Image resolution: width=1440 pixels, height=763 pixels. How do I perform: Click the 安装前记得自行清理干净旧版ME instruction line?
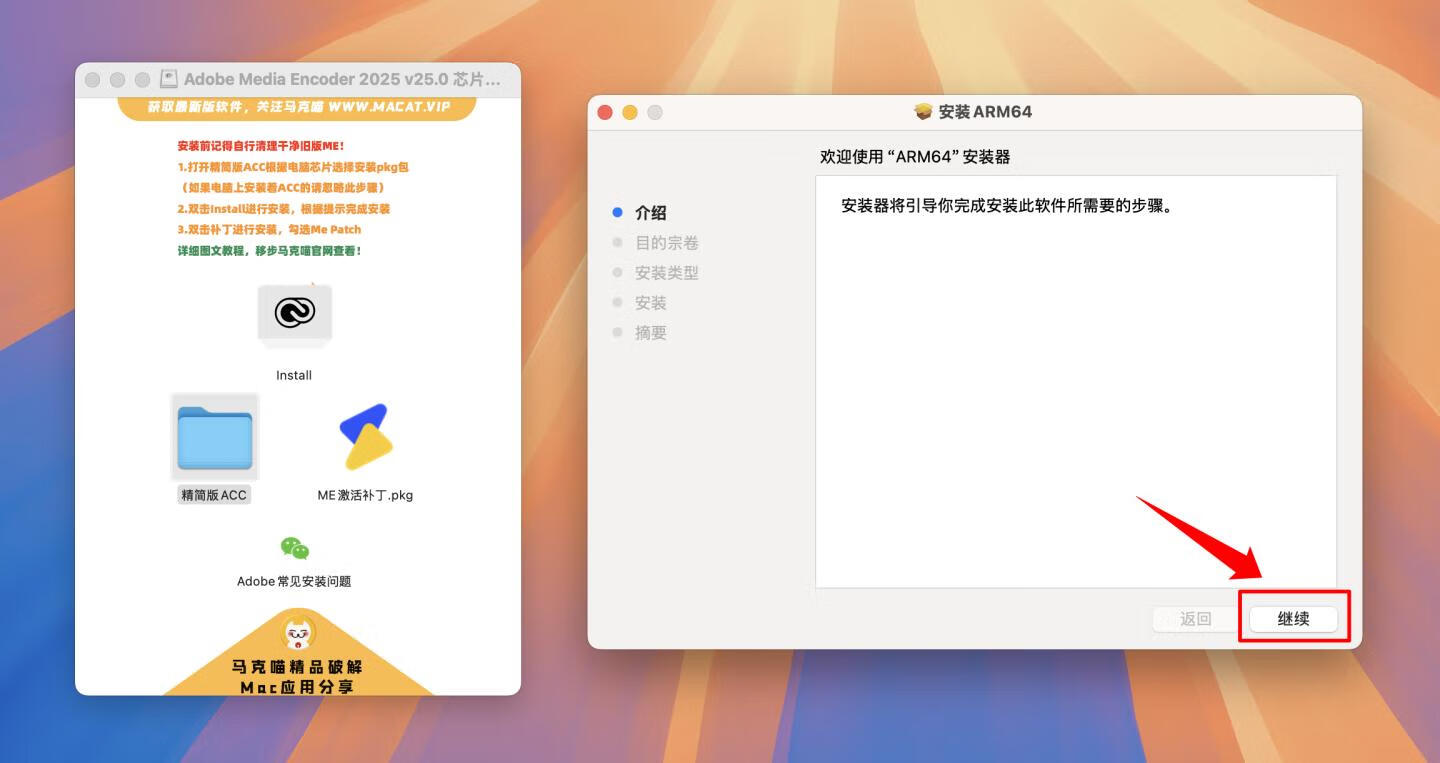pos(260,146)
